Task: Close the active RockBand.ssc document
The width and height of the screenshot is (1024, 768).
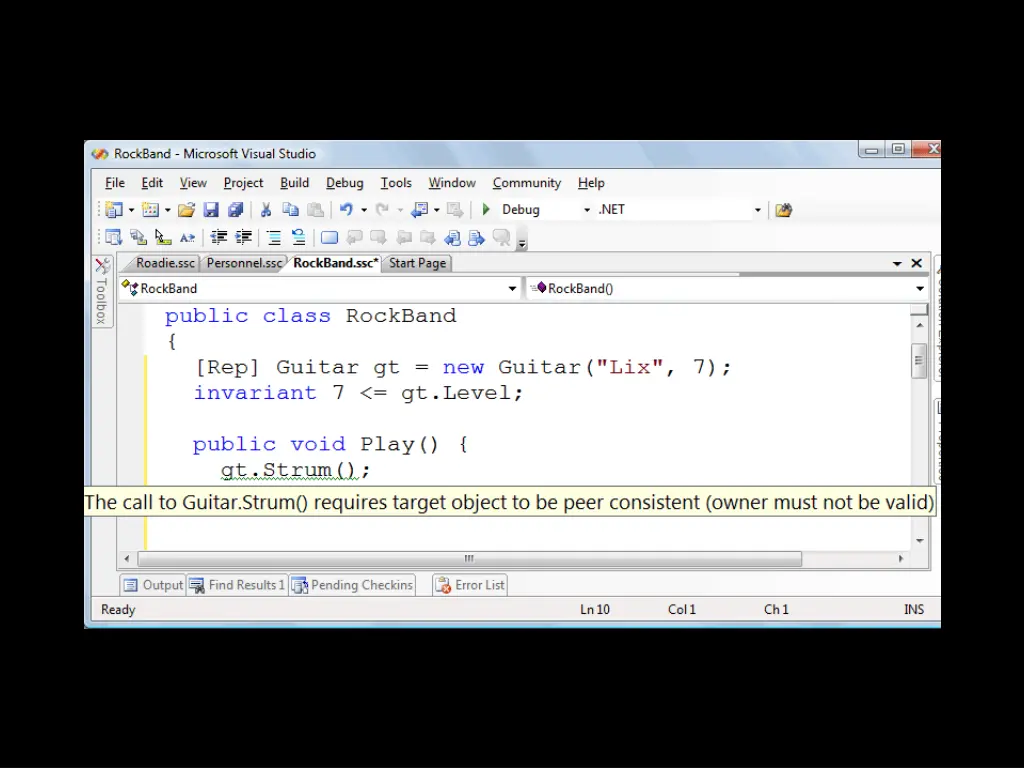Action: click(x=917, y=263)
